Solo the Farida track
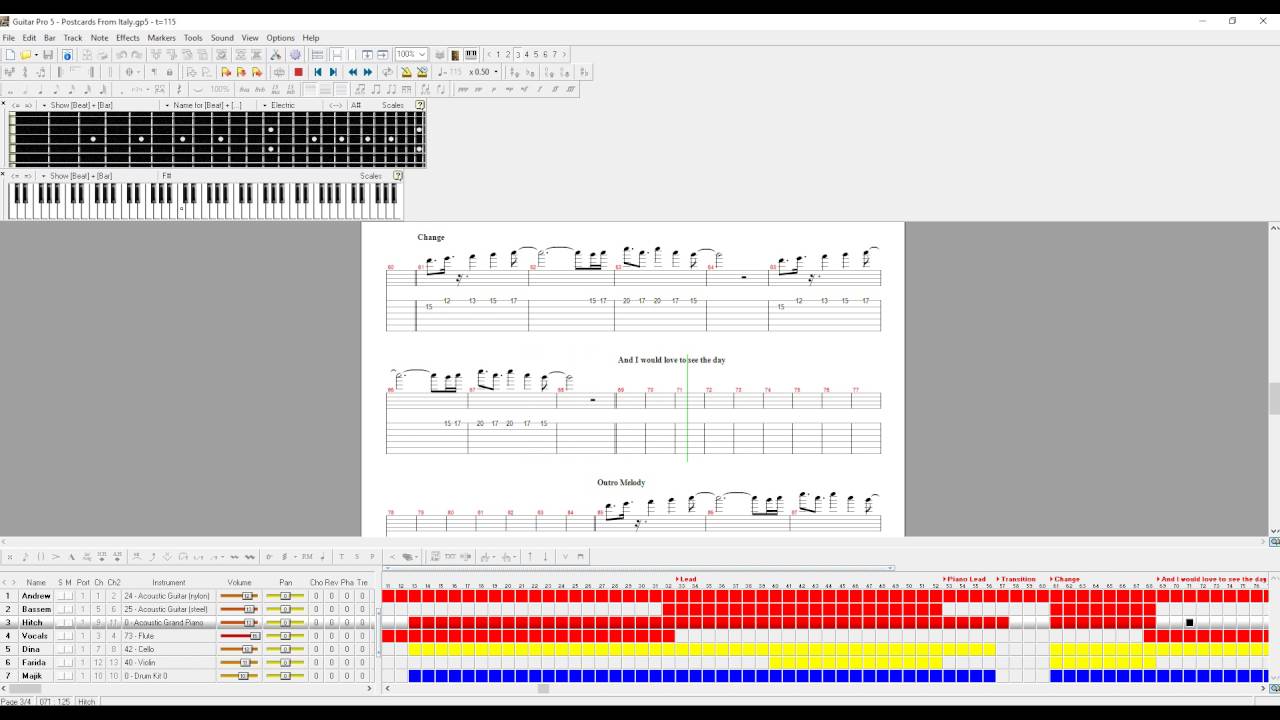 61,662
